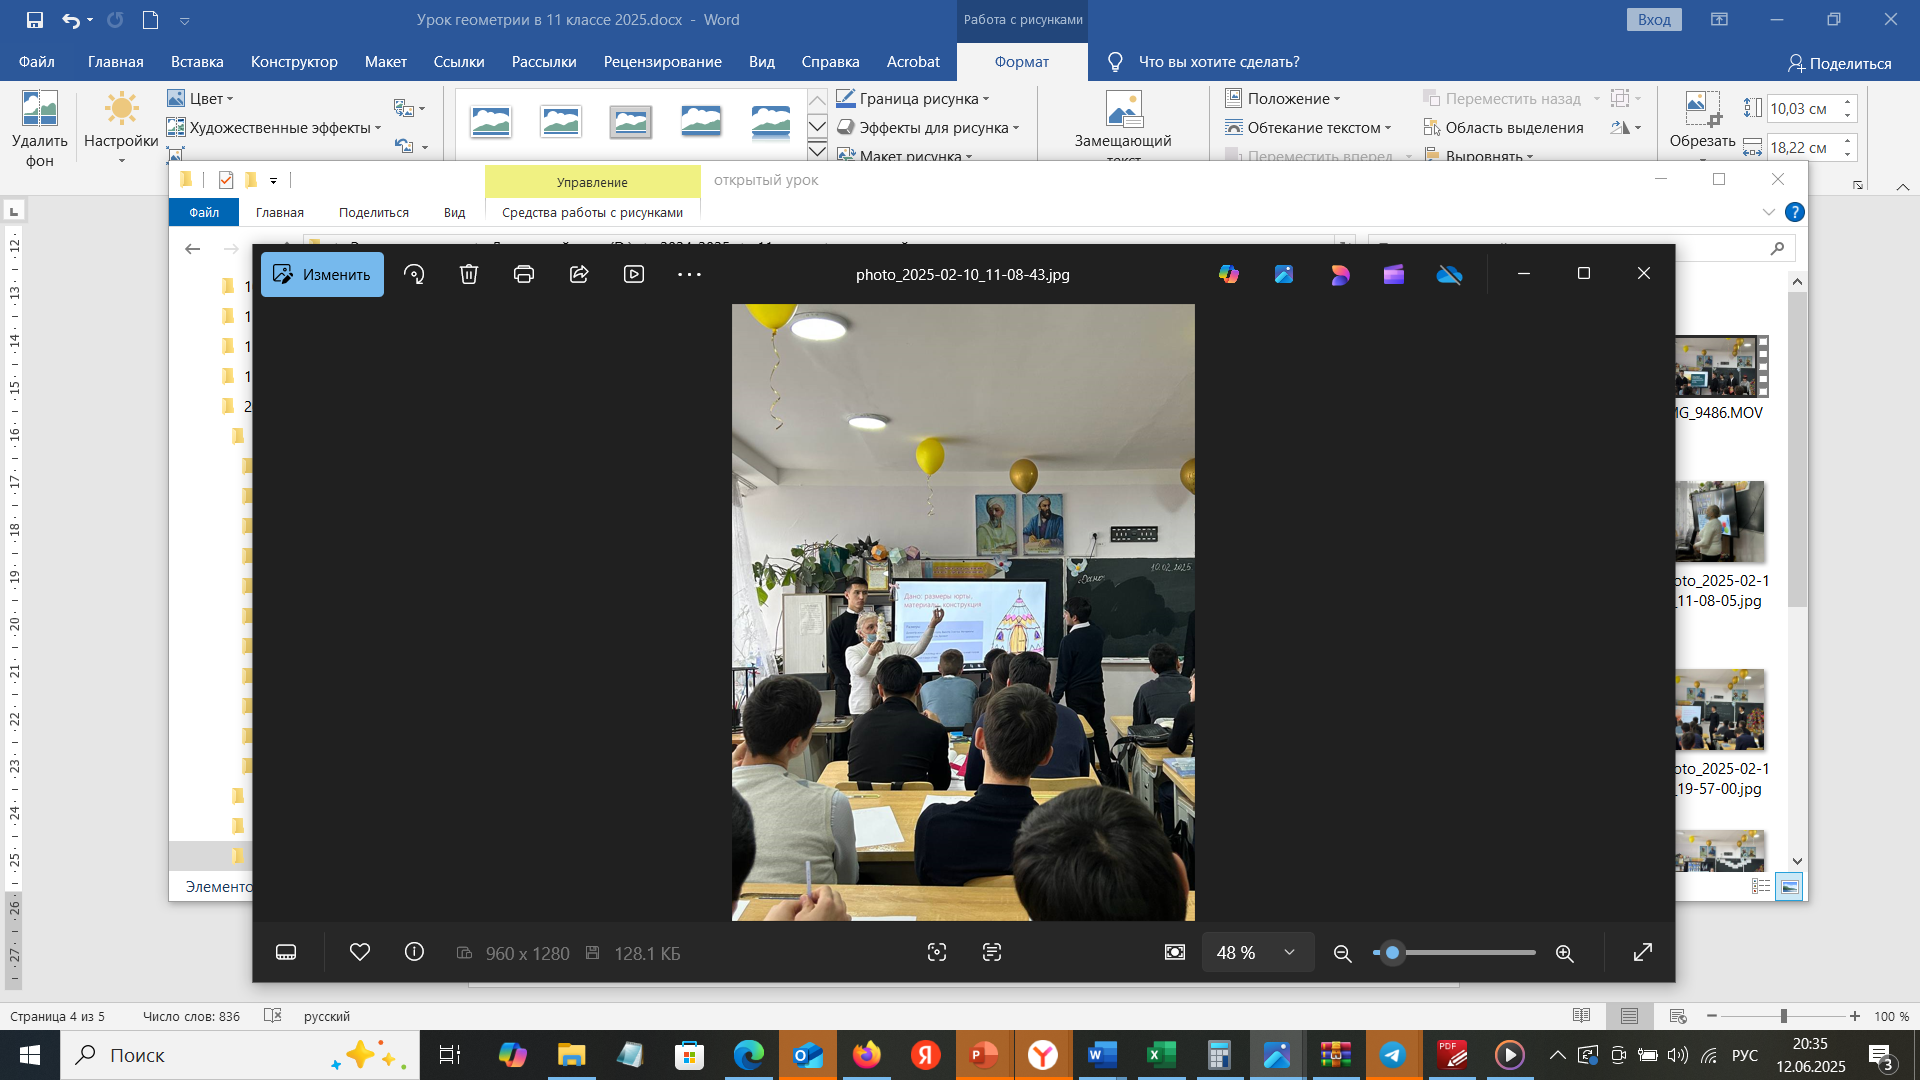
Task: Click the visual search icon in Photos
Action: click(937, 952)
